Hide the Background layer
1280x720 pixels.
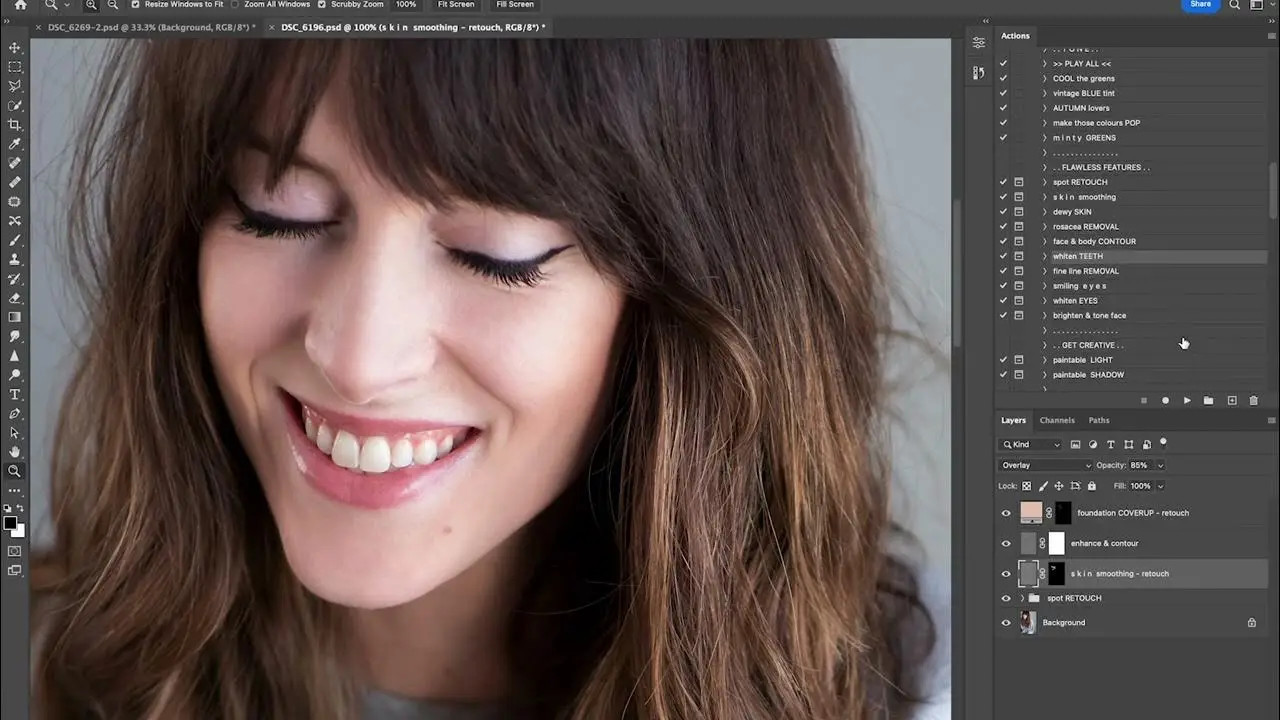click(x=1006, y=623)
